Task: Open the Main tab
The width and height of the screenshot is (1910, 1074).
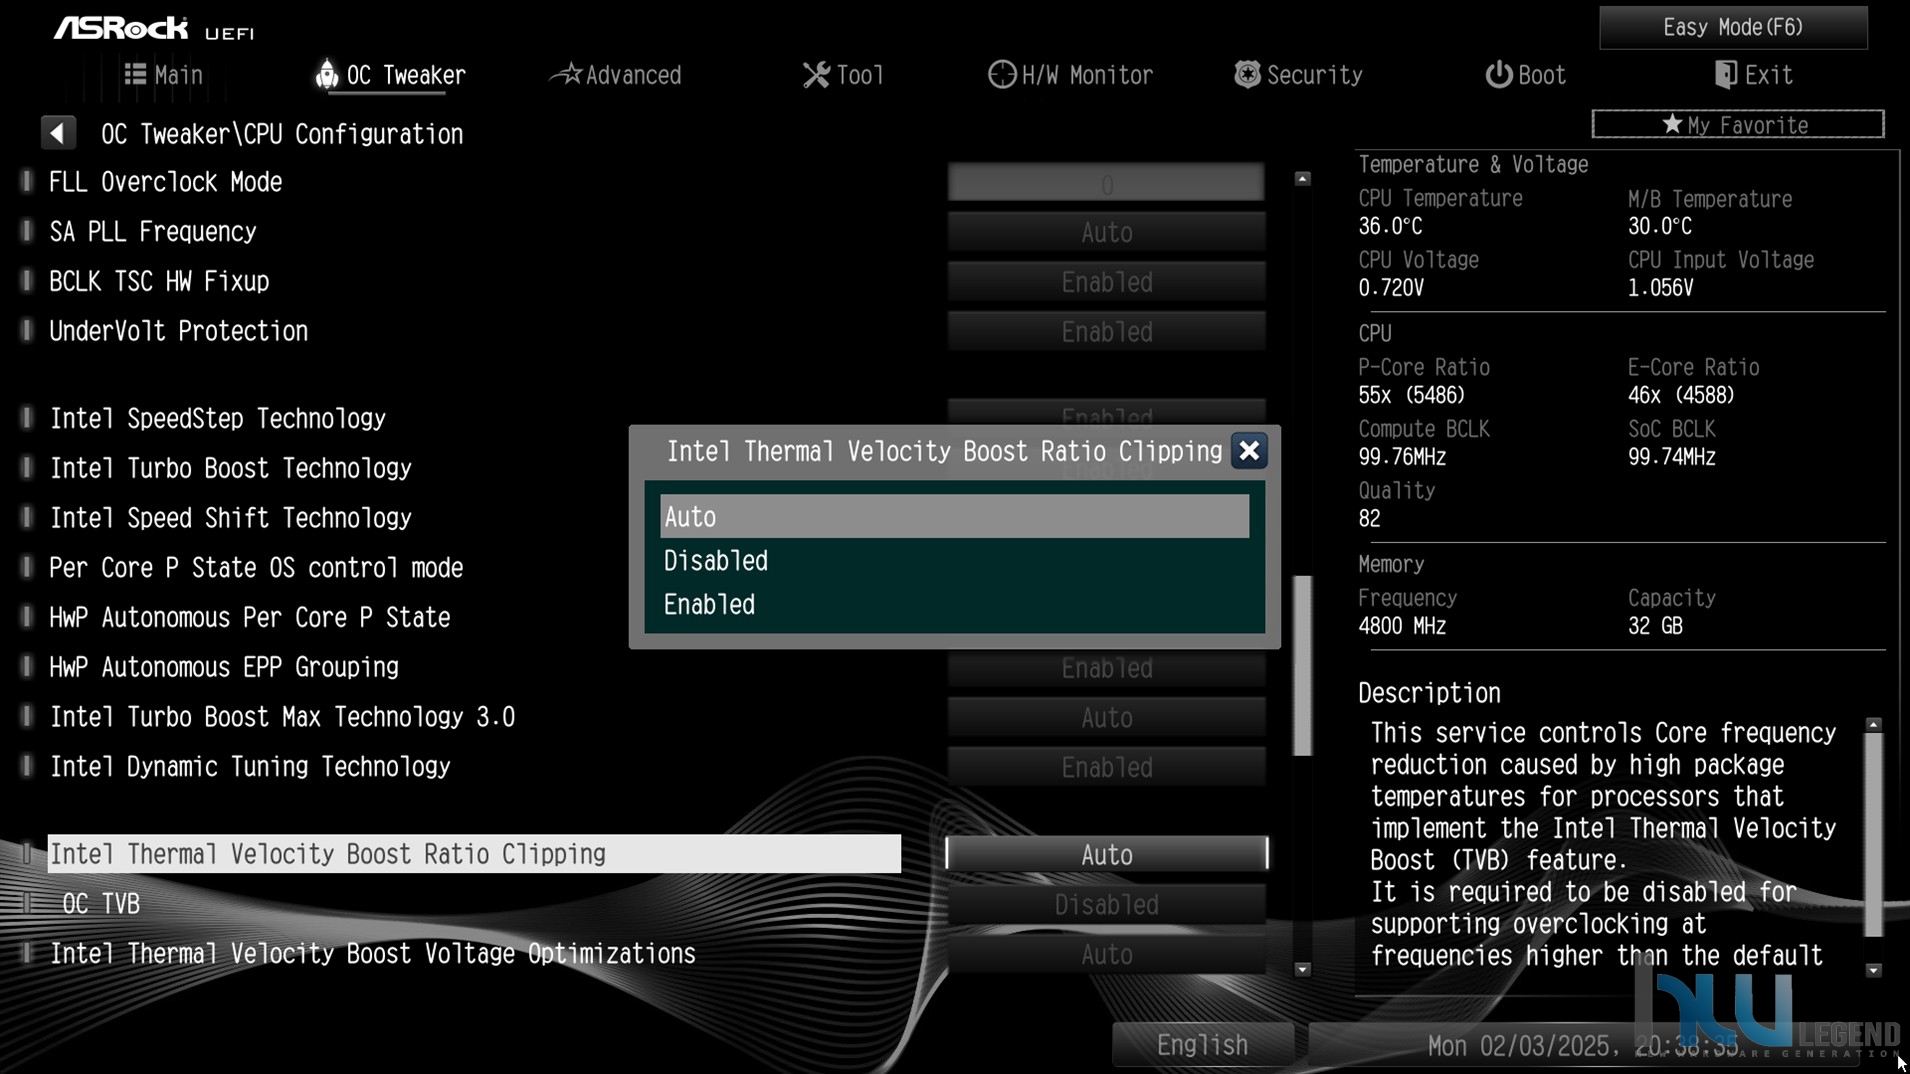Action: click(163, 75)
